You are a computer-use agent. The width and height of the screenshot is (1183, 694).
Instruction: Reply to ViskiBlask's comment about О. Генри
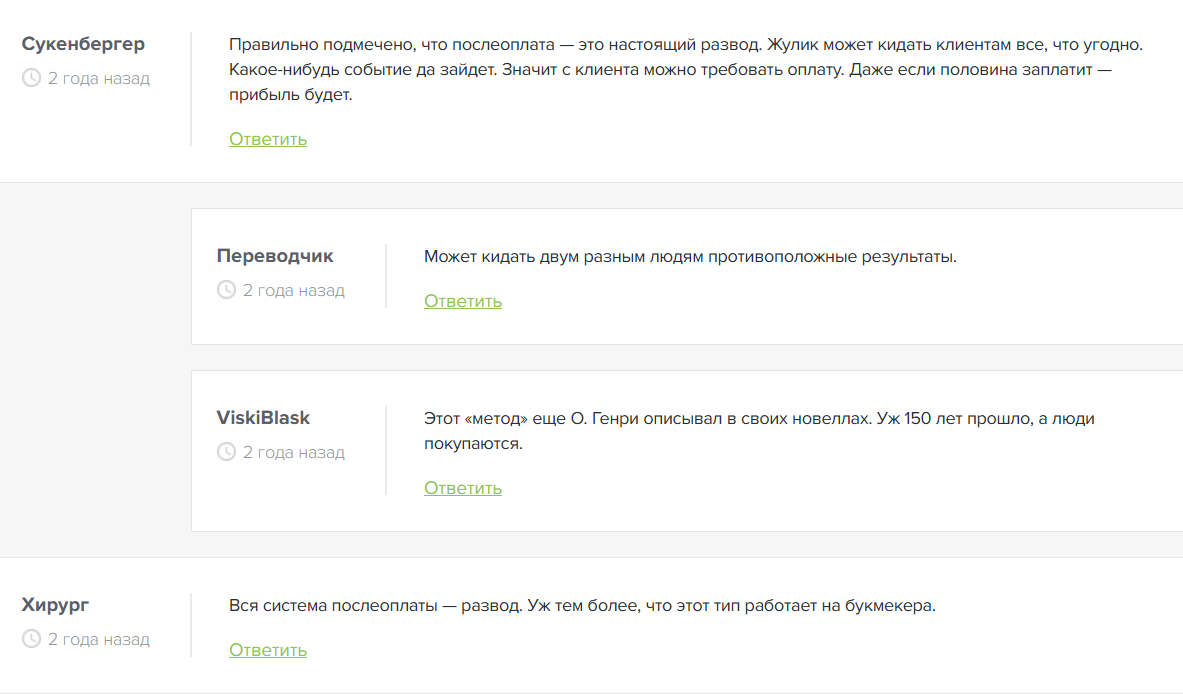[463, 488]
